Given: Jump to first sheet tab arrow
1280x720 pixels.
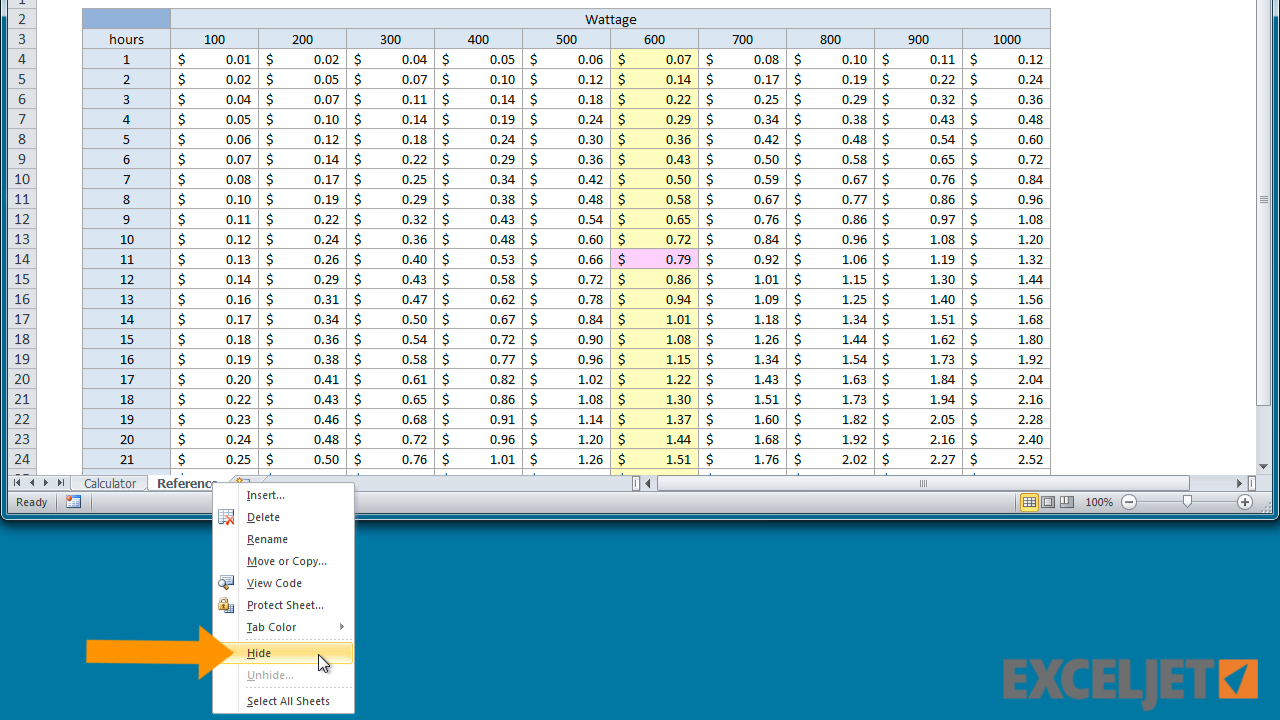Looking at the screenshot, I should pyautogui.click(x=17, y=483).
